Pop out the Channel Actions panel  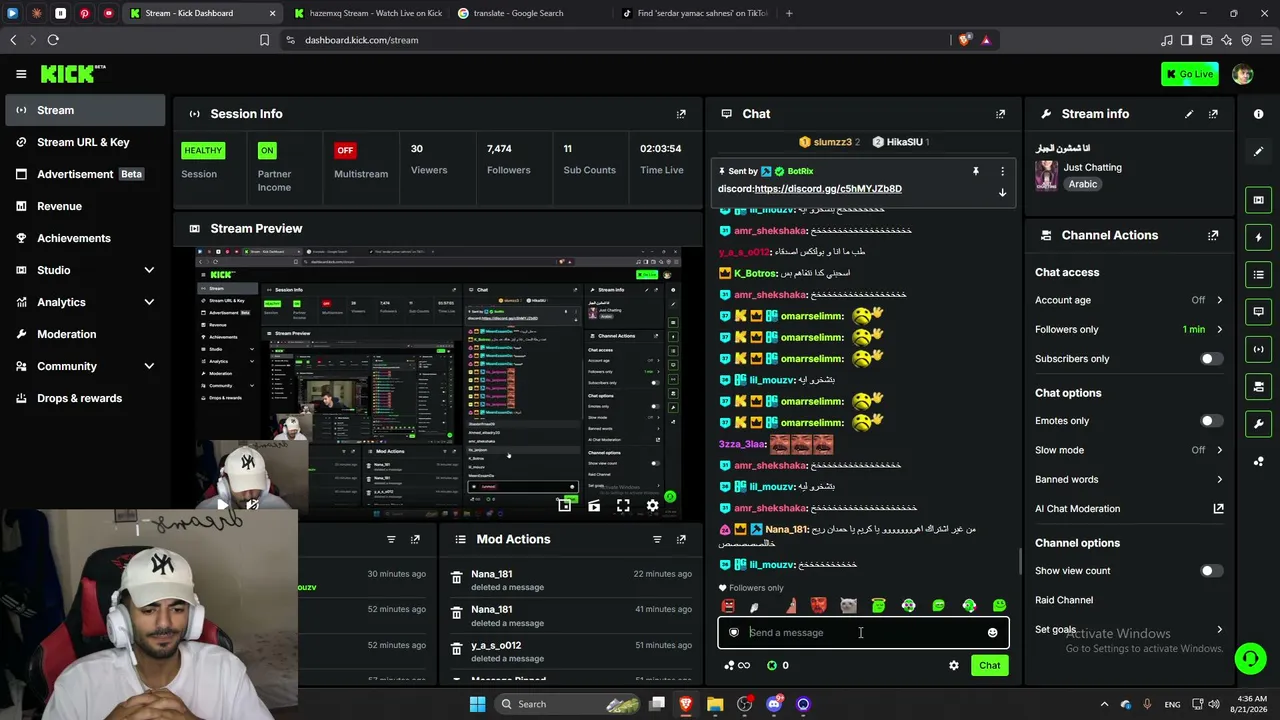tap(1213, 235)
